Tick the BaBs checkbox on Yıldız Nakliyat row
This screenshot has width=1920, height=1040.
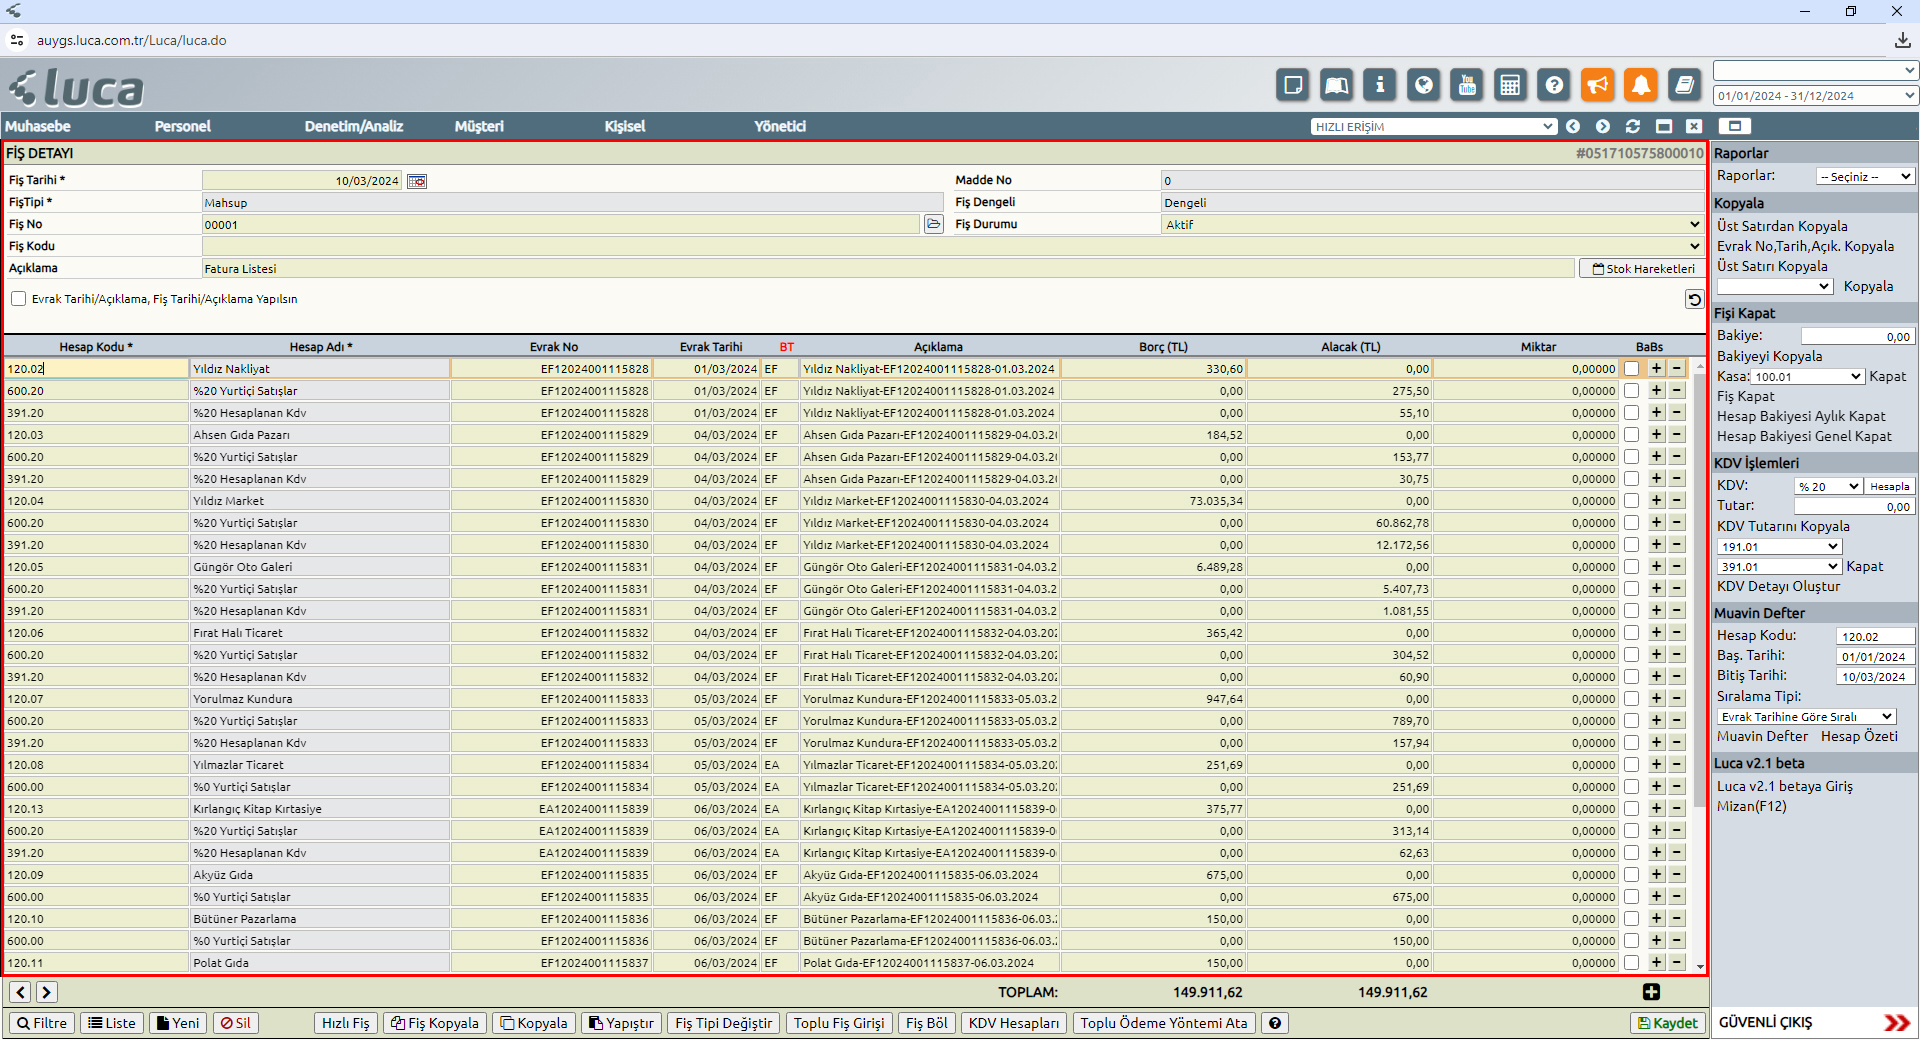point(1632,369)
